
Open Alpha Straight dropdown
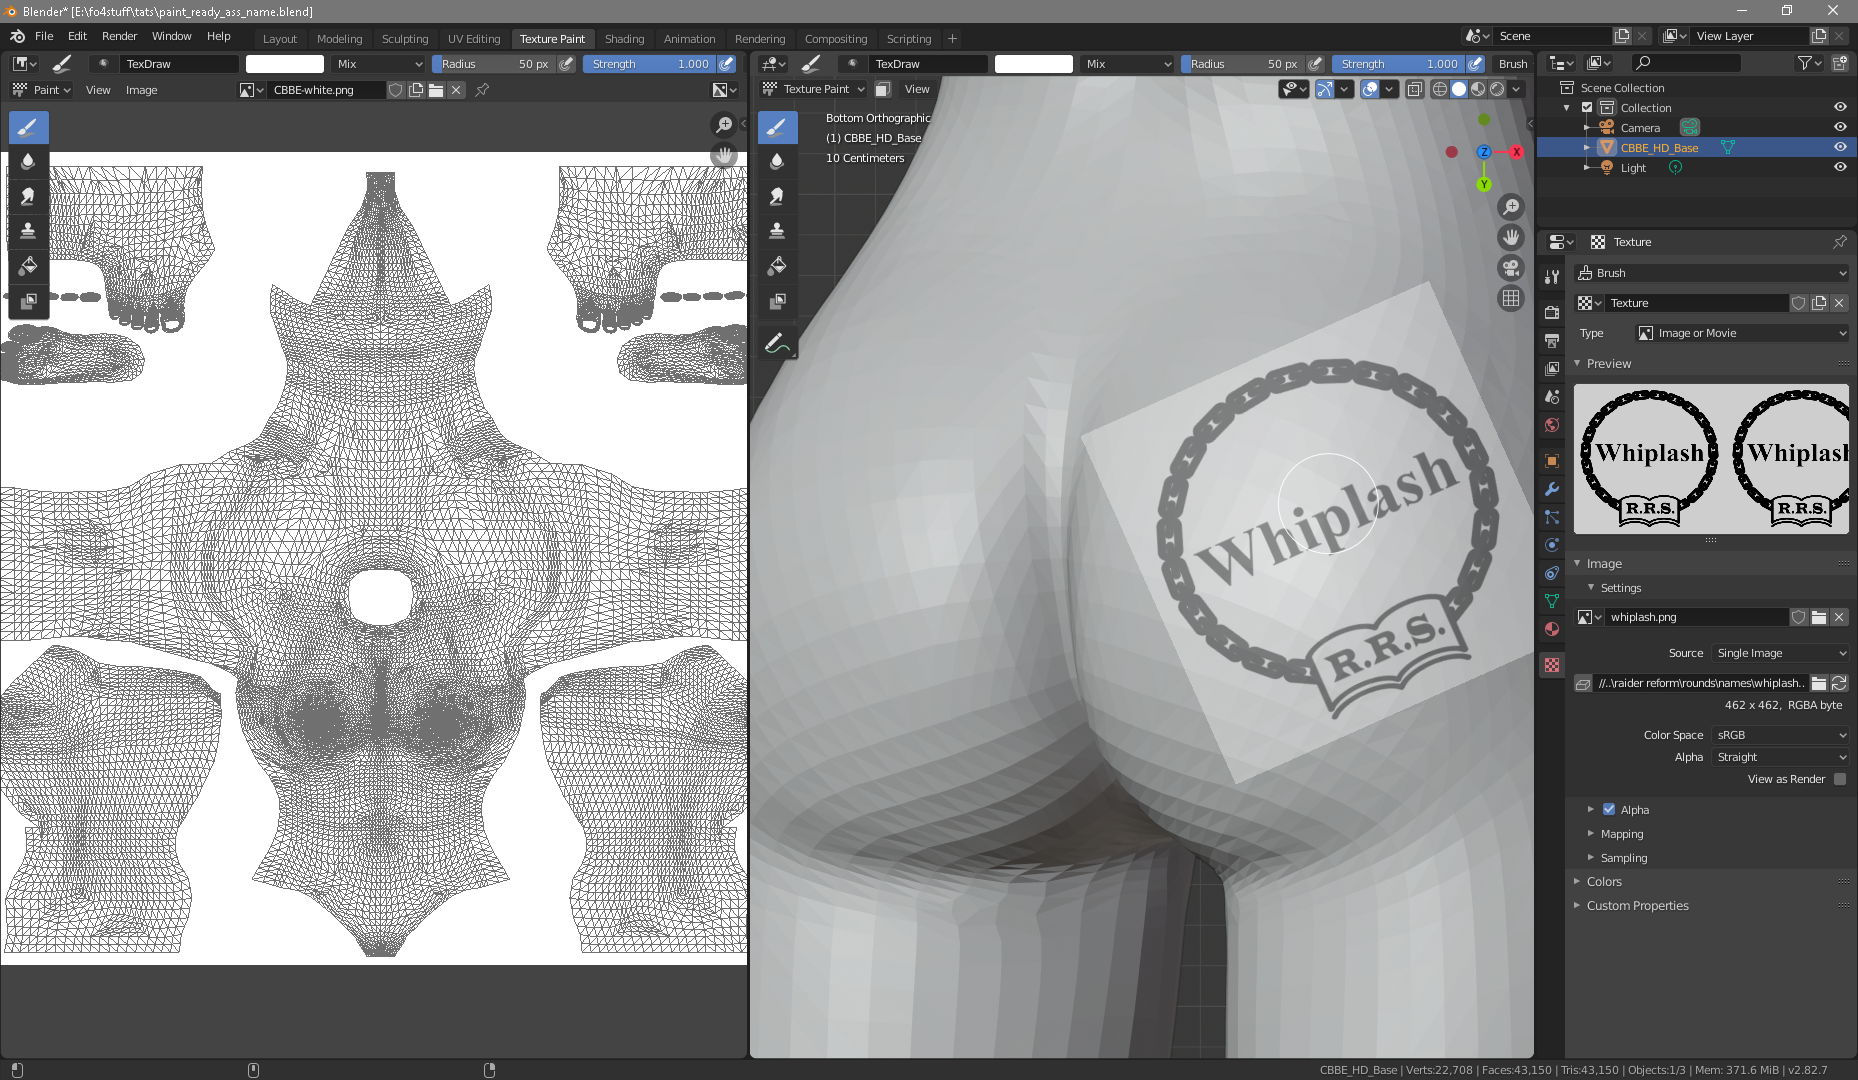[x=1780, y=757]
